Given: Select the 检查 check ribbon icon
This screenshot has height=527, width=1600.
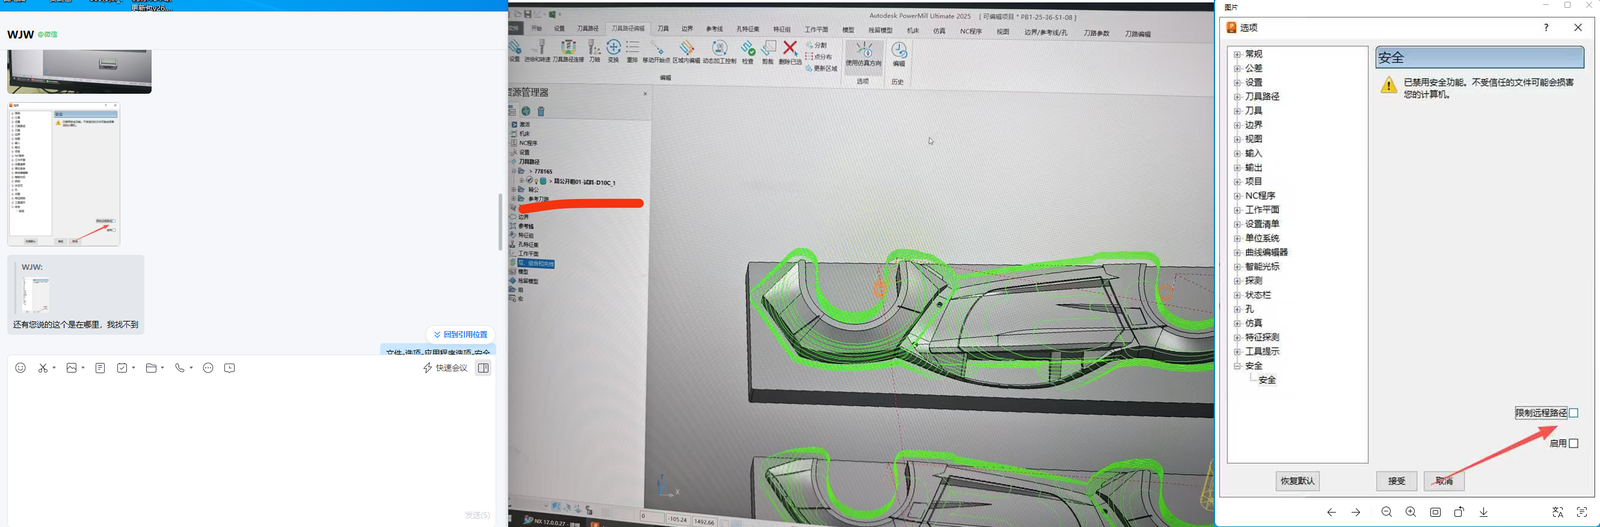Looking at the screenshot, I should tap(747, 51).
